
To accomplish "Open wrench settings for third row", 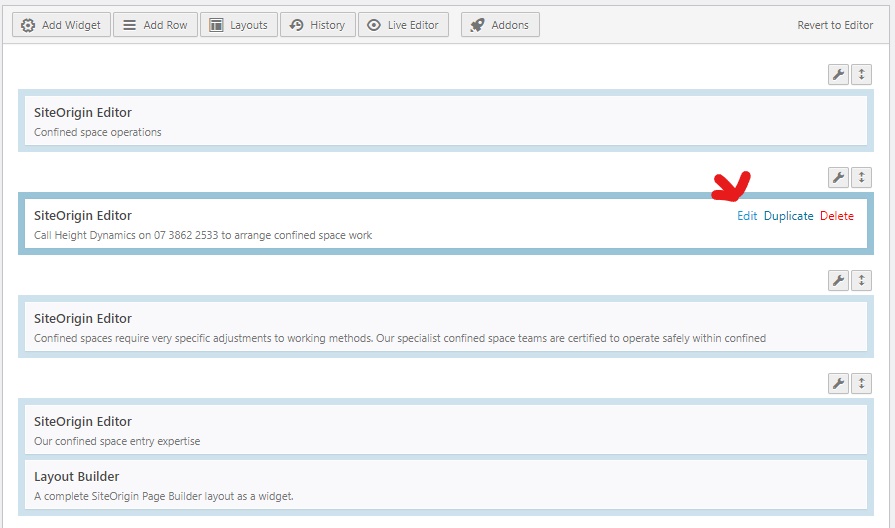I will click(839, 280).
